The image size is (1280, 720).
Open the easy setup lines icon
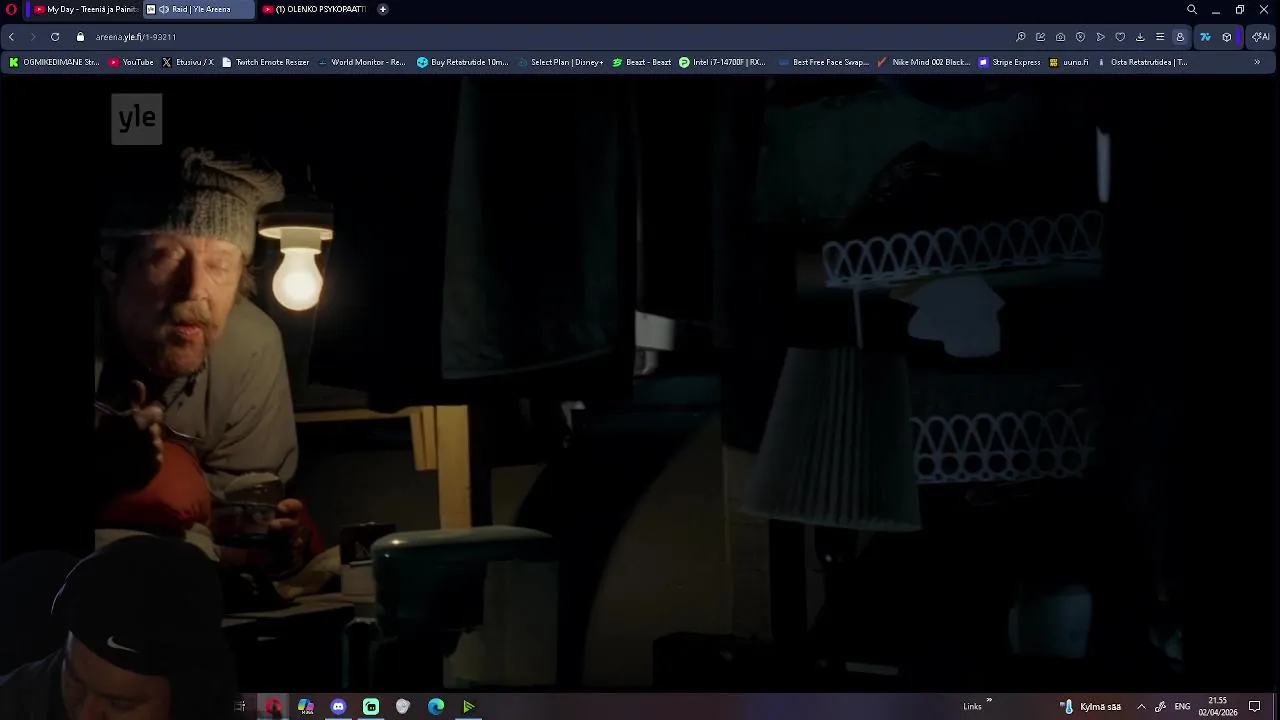(1160, 37)
